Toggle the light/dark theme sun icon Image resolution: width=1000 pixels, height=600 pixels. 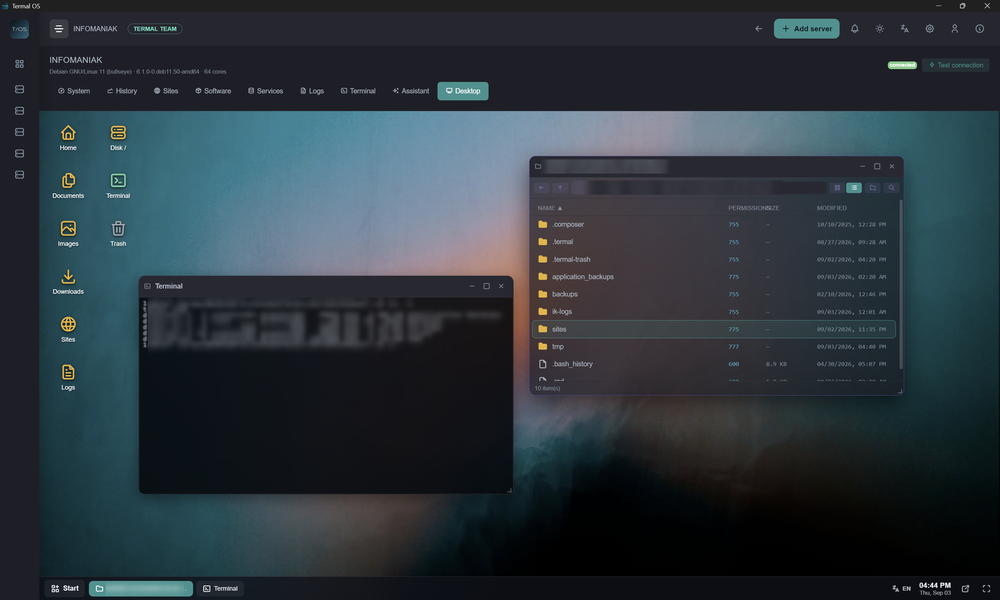879,29
